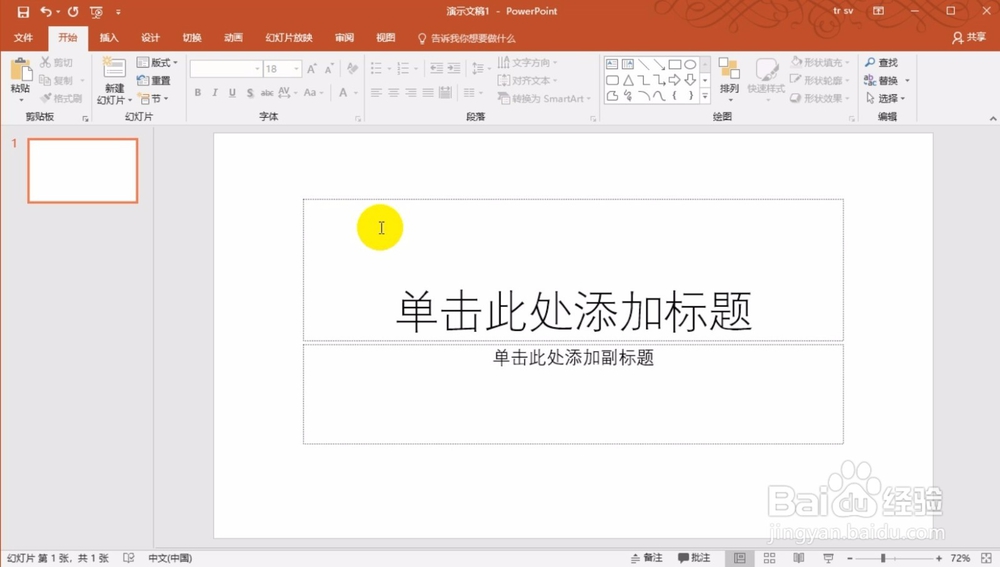Open the Select (选择) dropdown
The width and height of the screenshot is (1000, 567).
(885, 98)
